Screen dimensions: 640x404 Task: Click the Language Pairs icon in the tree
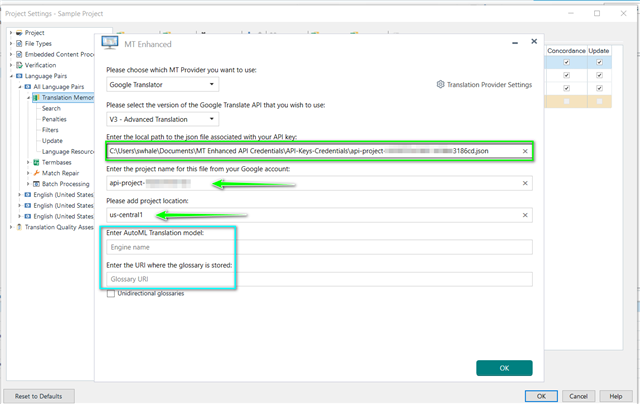click(19, 76)
